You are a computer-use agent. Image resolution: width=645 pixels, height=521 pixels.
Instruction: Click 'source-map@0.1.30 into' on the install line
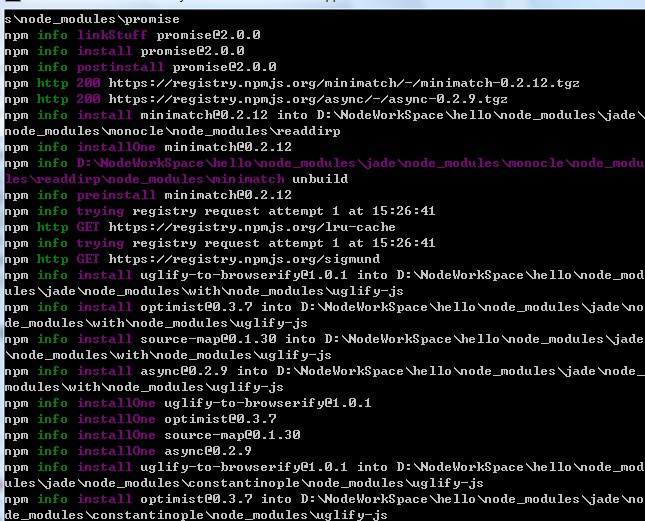pyautogui.click(x=228, y=339)
